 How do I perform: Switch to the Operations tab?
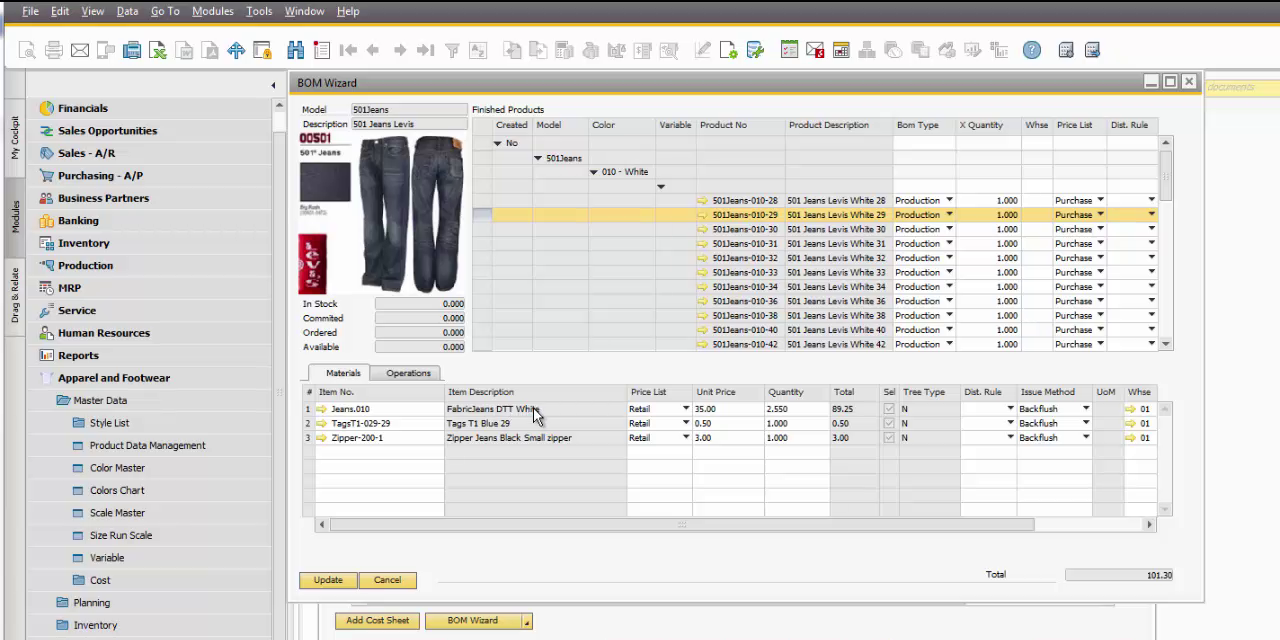coord(408,373)
